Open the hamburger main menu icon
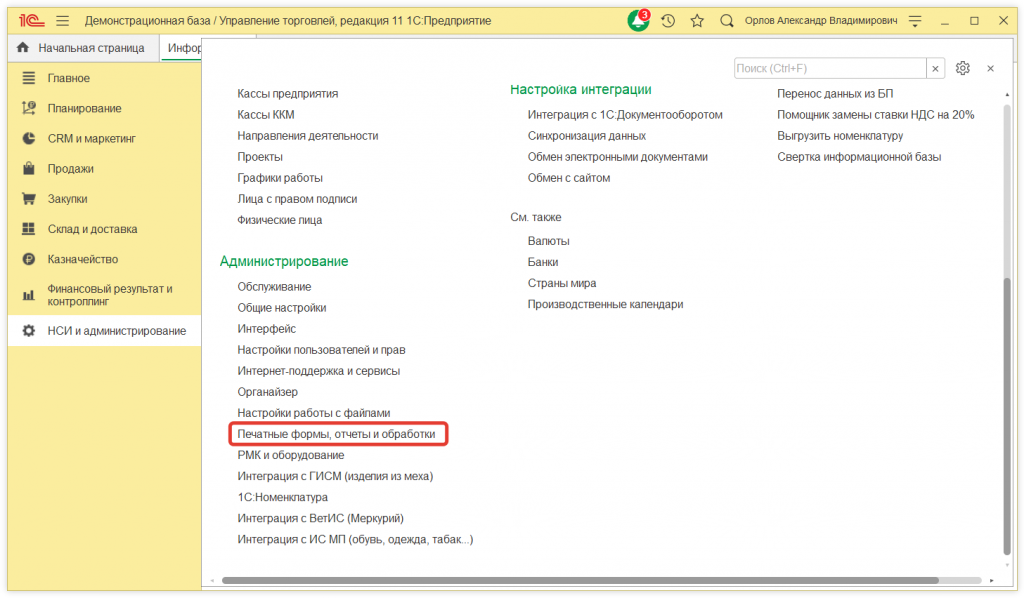 click(x=63, y=20)
